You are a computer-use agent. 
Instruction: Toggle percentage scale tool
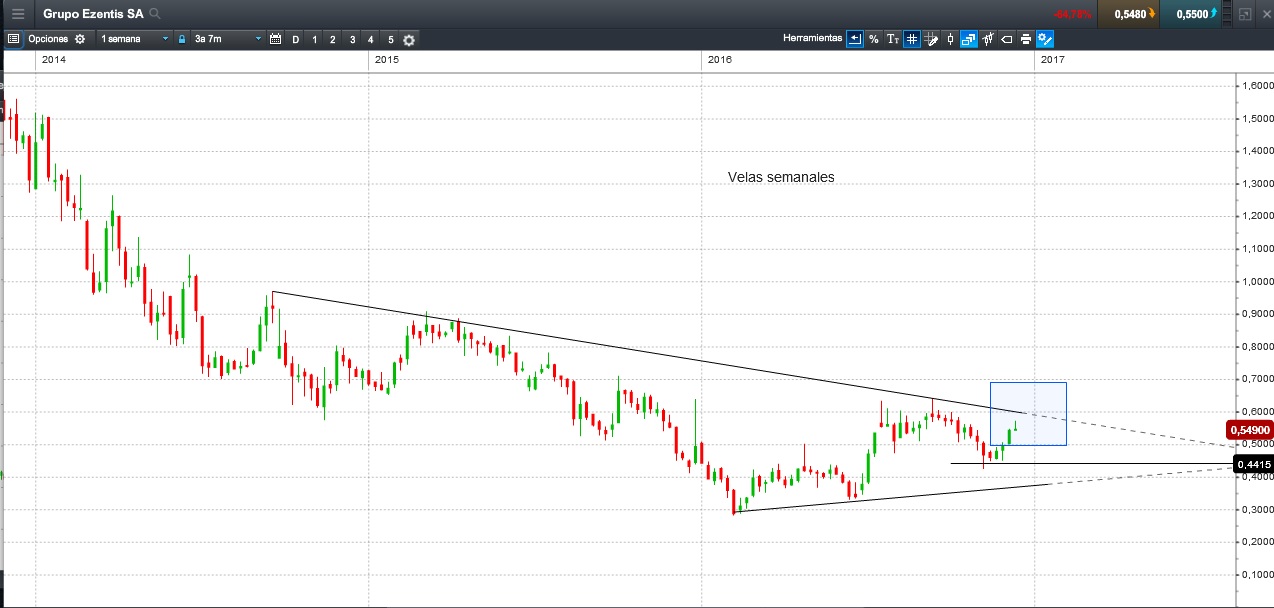tap(873, 39)
